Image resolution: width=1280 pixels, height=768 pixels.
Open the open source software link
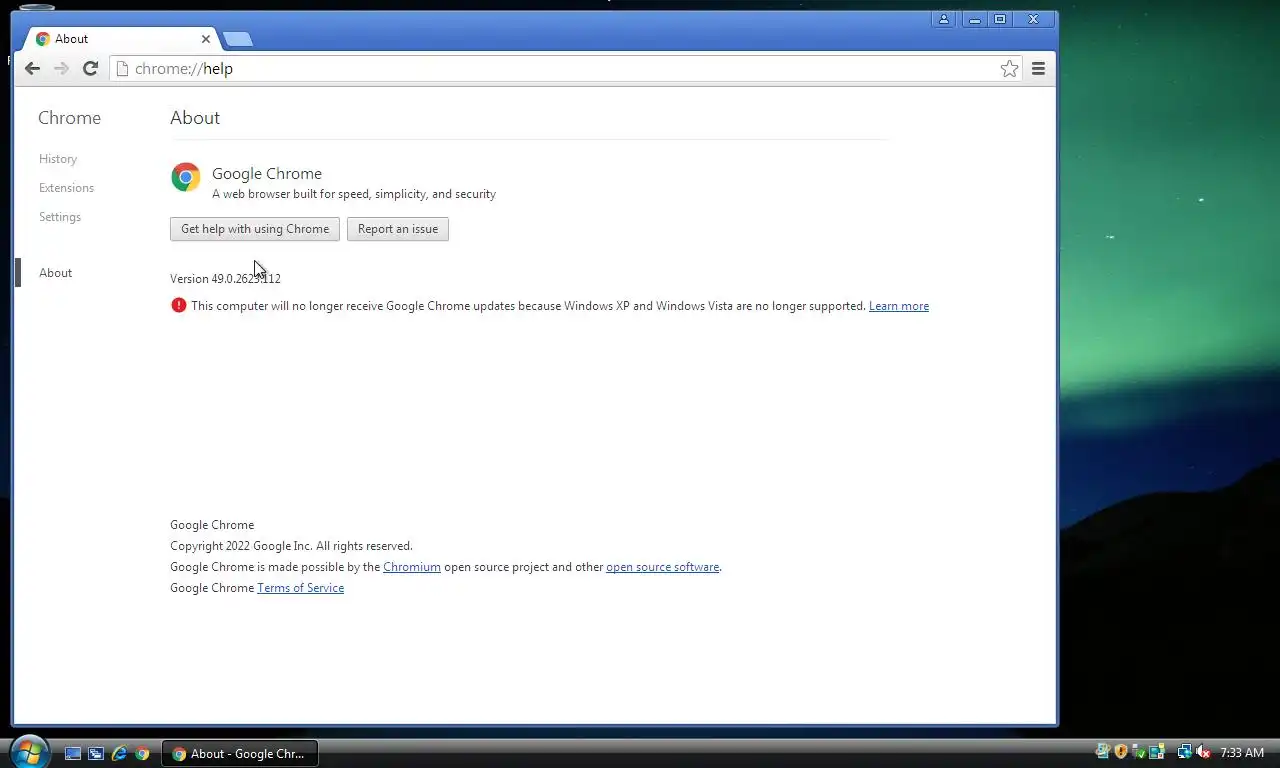tap(663, 567)
